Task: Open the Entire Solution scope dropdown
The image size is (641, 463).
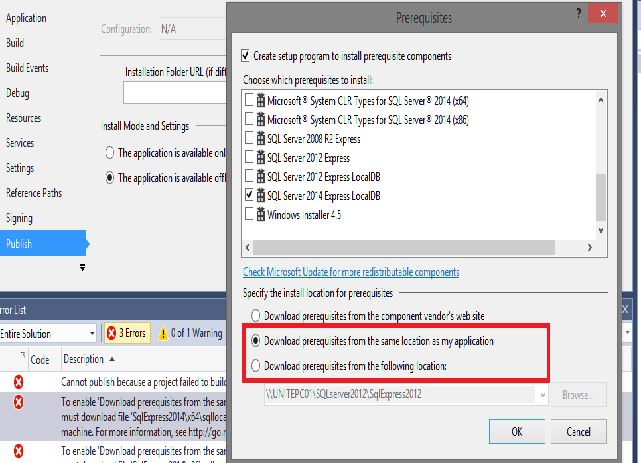Action: pos(92,333)
